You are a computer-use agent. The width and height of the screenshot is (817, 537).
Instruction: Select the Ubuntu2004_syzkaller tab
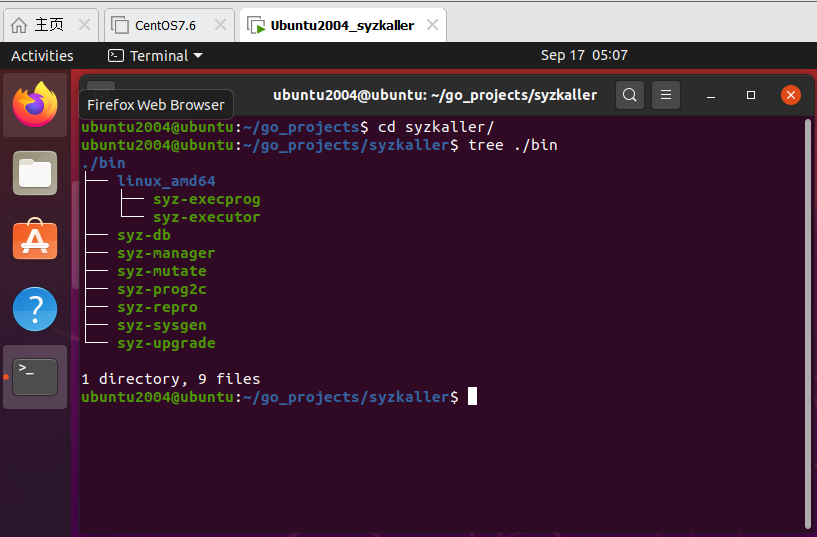tap(330, 24)
